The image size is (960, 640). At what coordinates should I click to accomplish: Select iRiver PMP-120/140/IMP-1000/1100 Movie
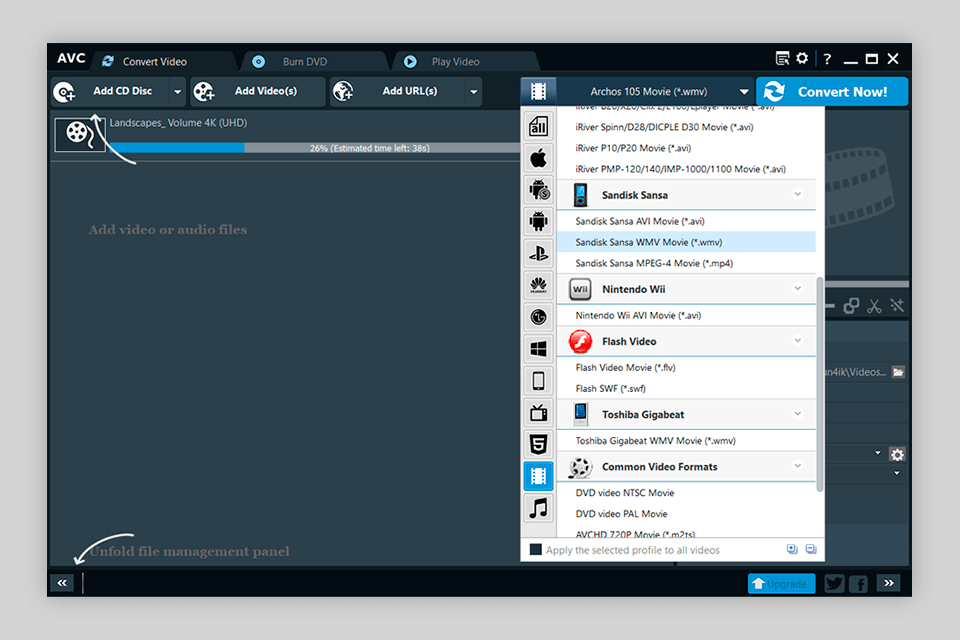pos(686,168)
